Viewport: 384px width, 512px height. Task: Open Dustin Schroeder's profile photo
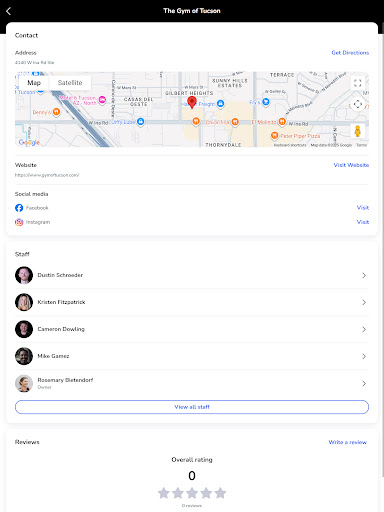tap(24, 275)
